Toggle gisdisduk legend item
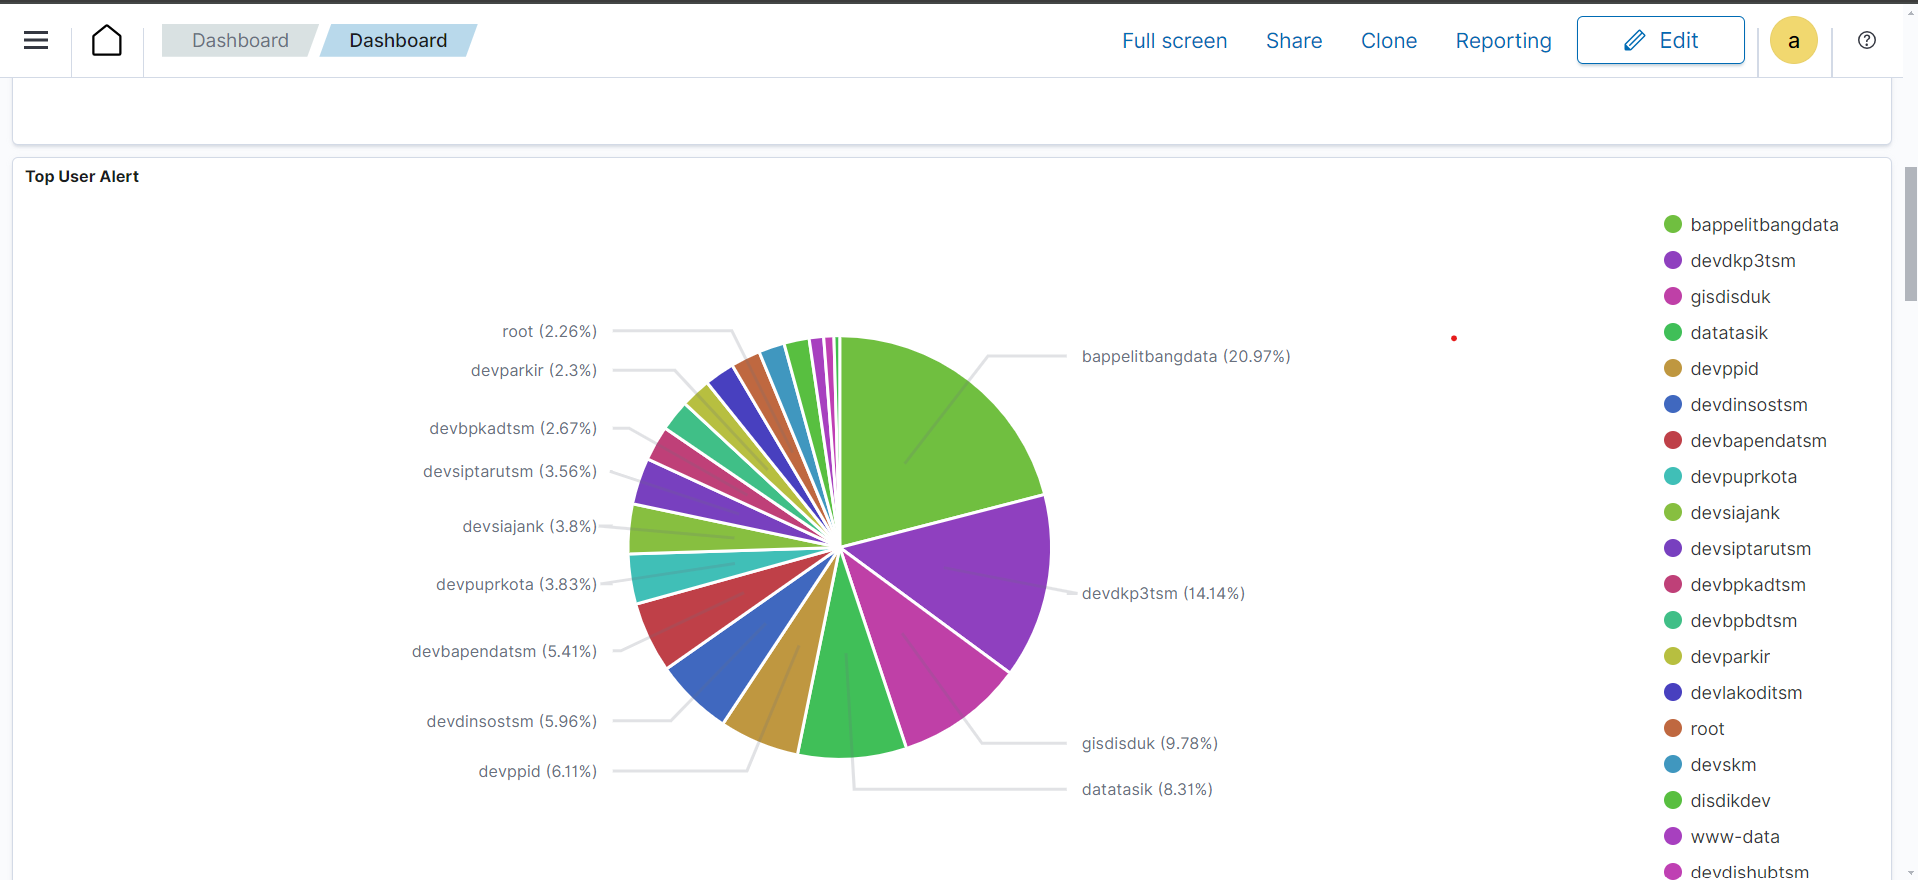Screen dimensions: 1918x880 click(x=1729, y=297)
